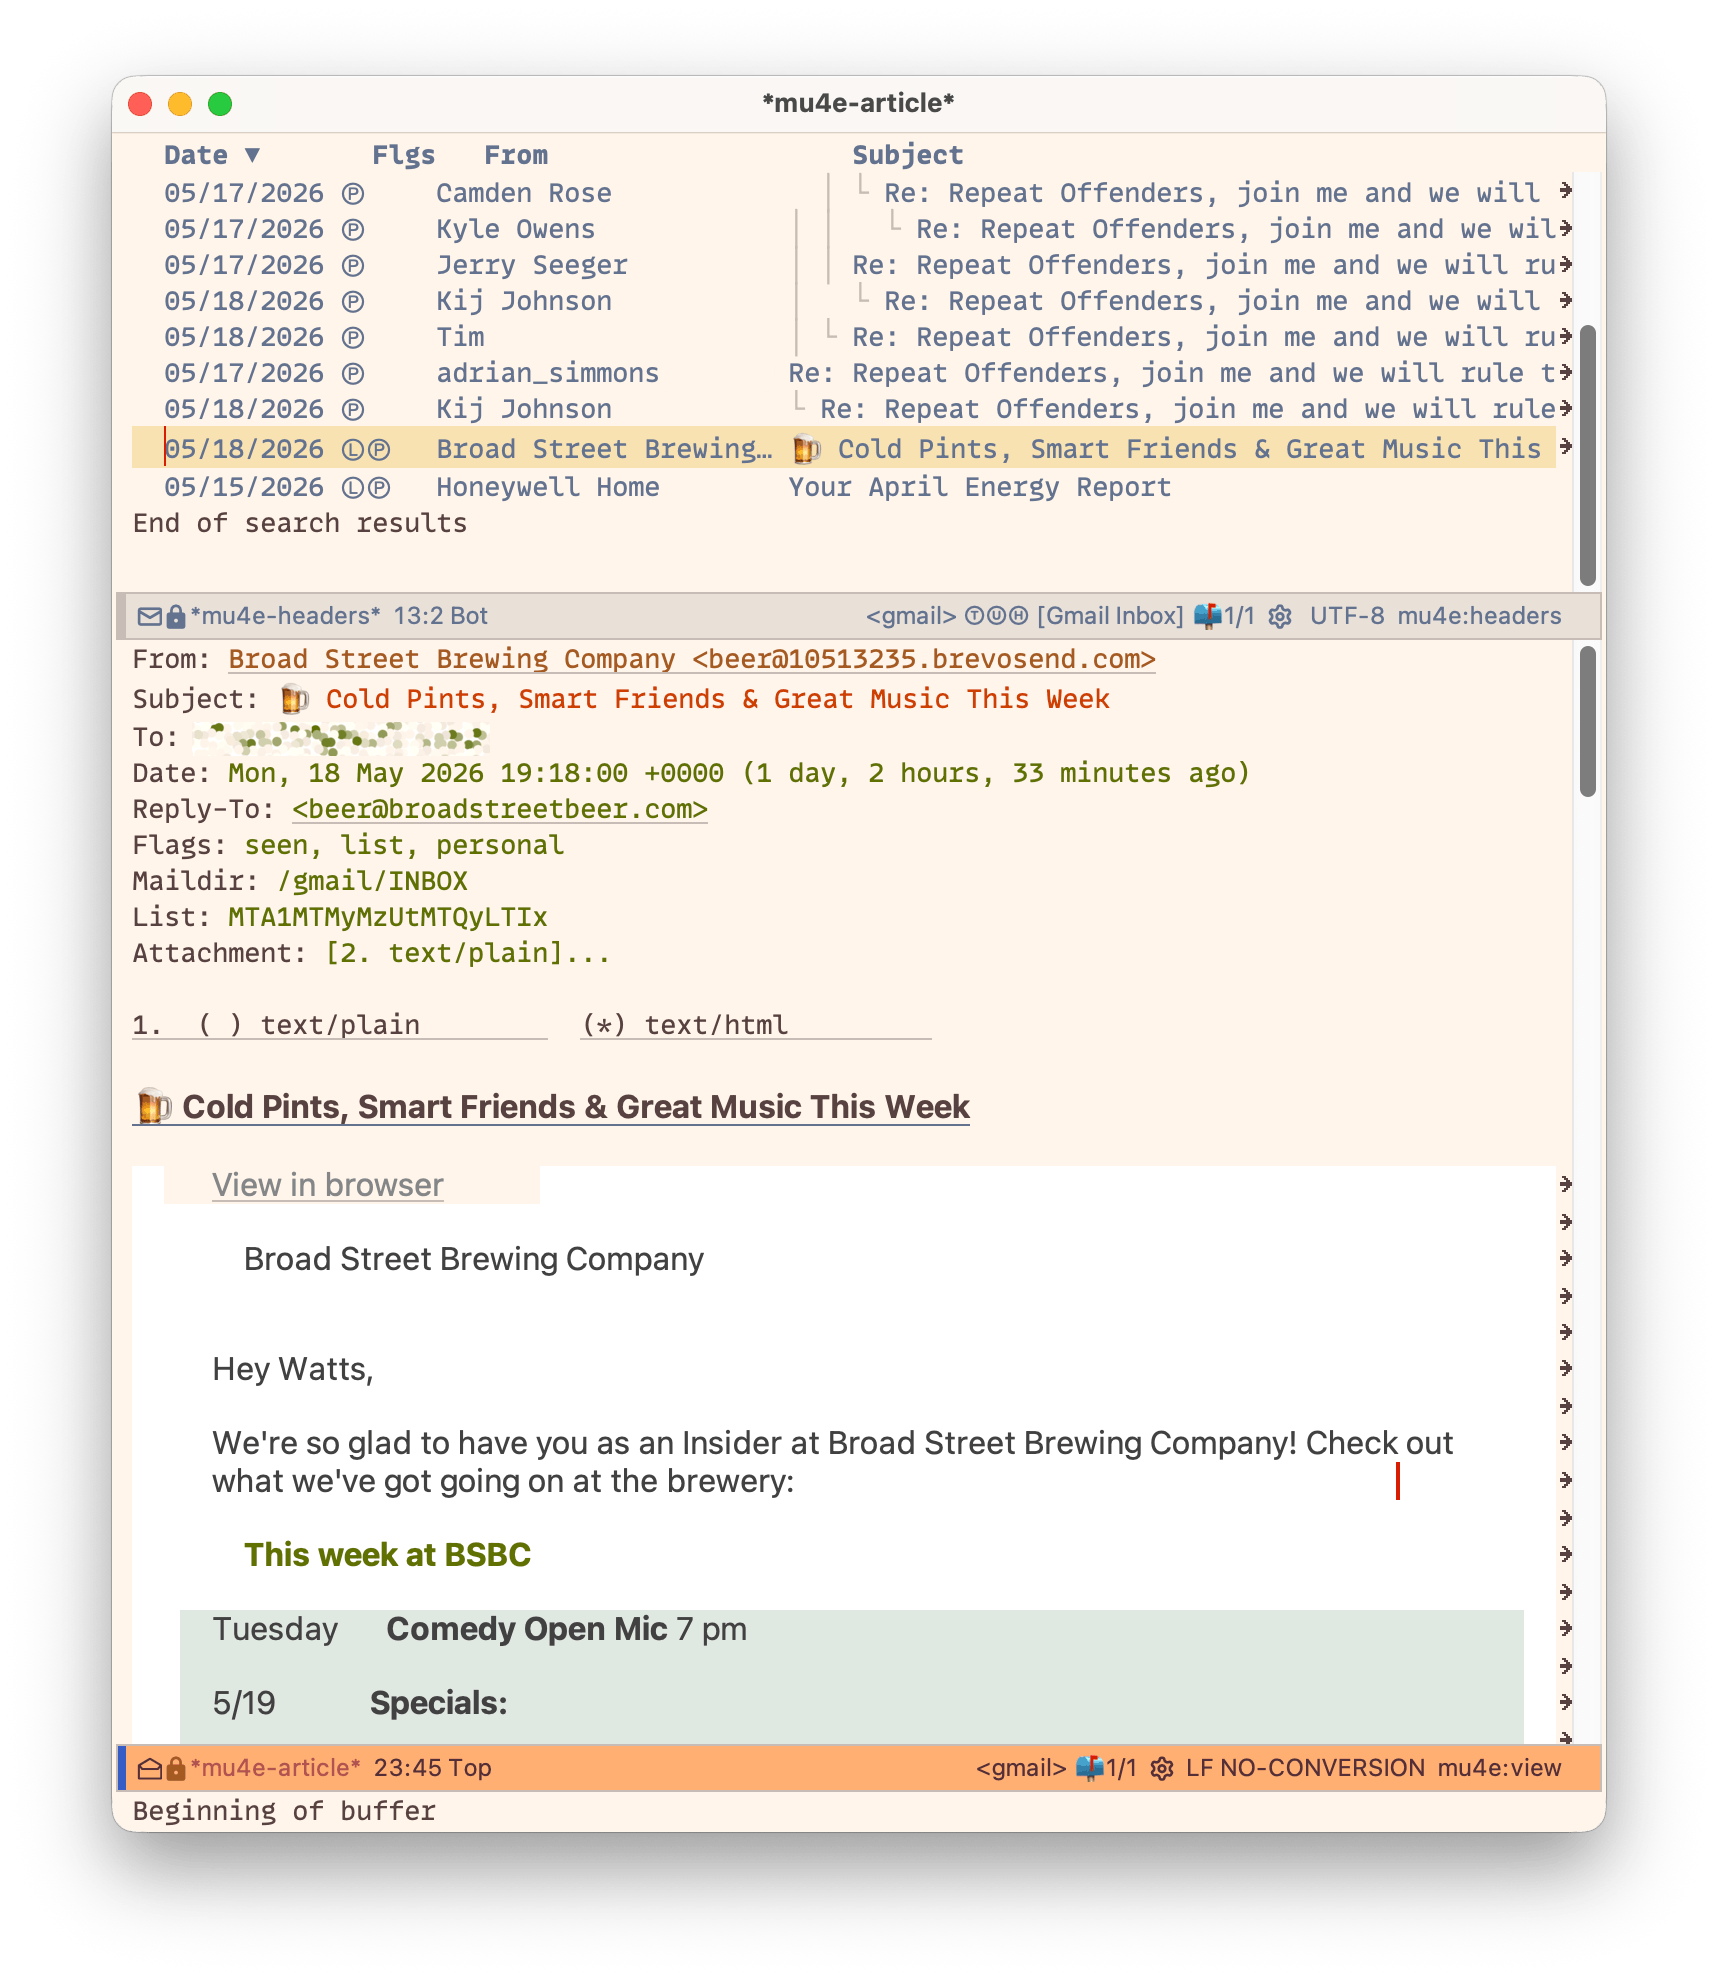The image size is (1718, 1980).
Task: Click the Flags value seen, list, personal
Action: coord(404,845)
